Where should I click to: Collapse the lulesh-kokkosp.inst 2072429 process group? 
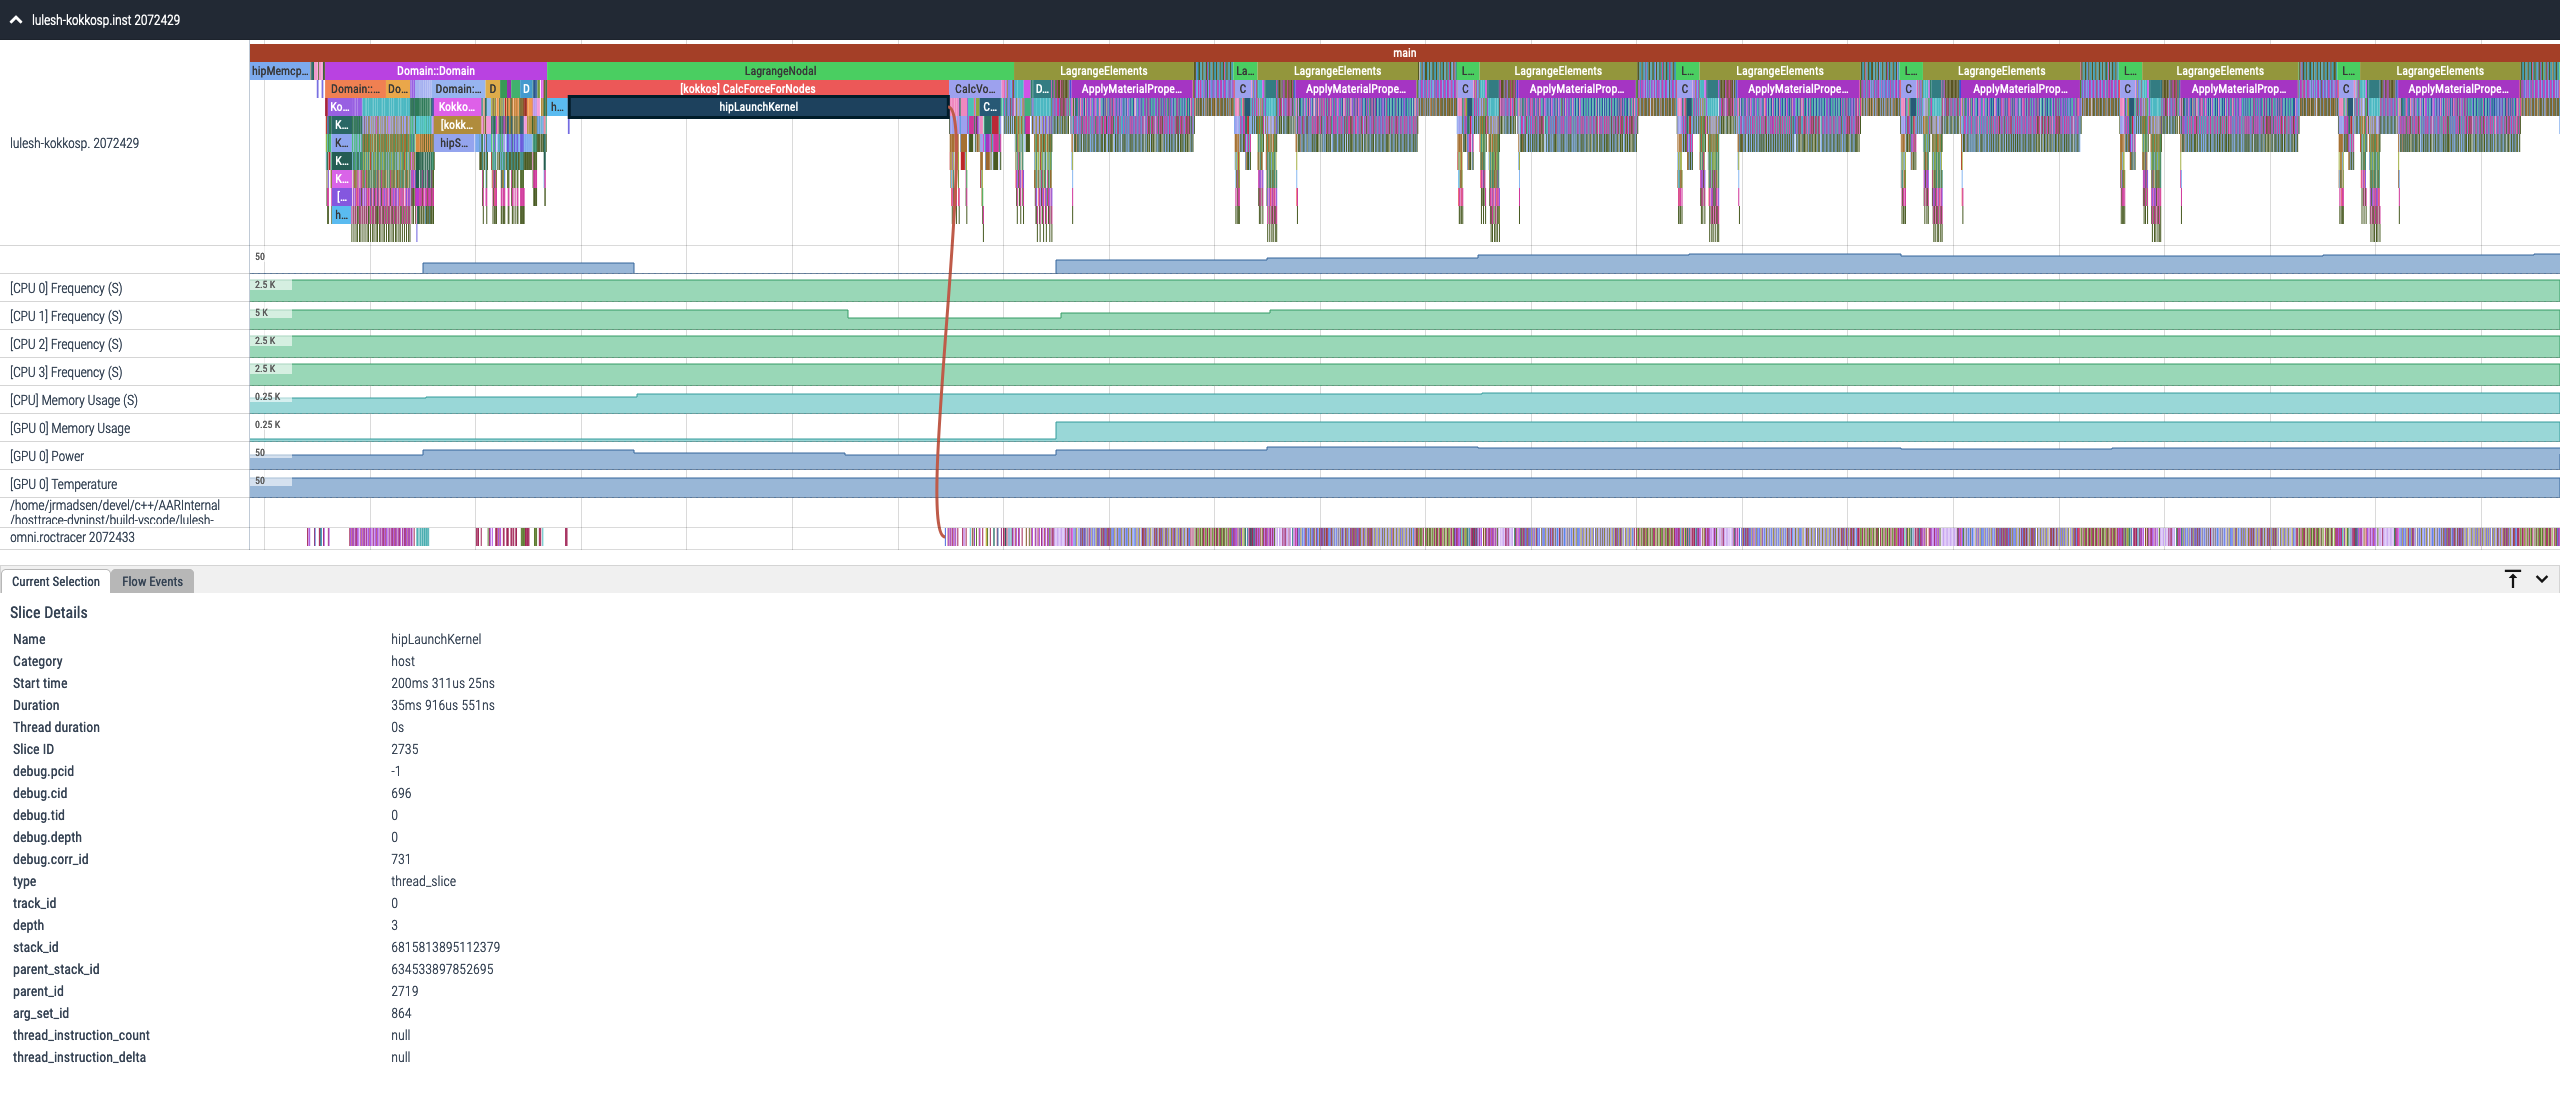click(x=18, y=18)
